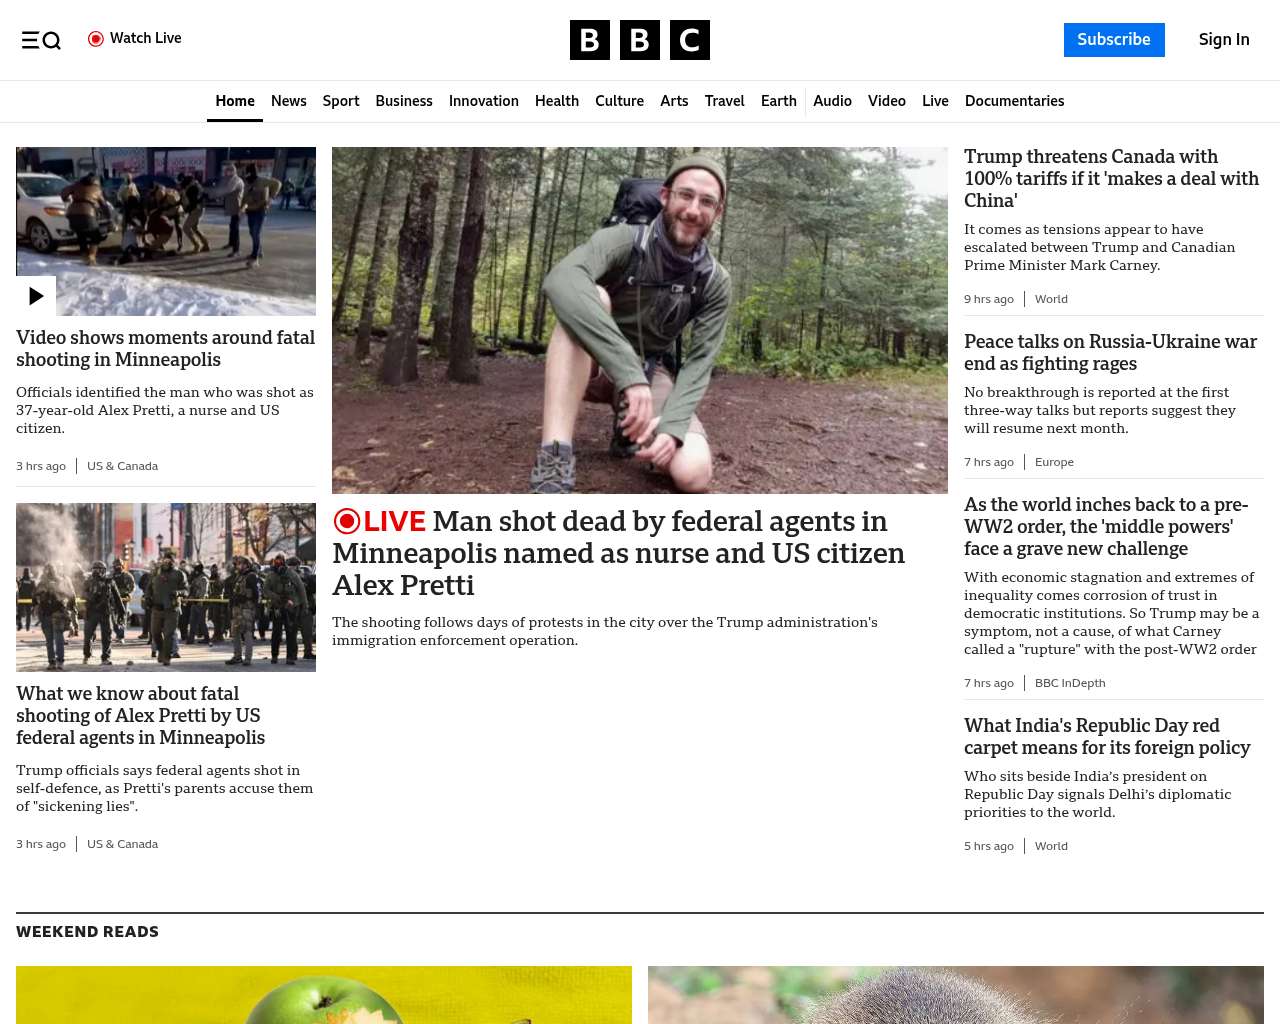Switch to the Innovation section
The height and width of the screenshot is (1024, 1280).
pos(484,101)
